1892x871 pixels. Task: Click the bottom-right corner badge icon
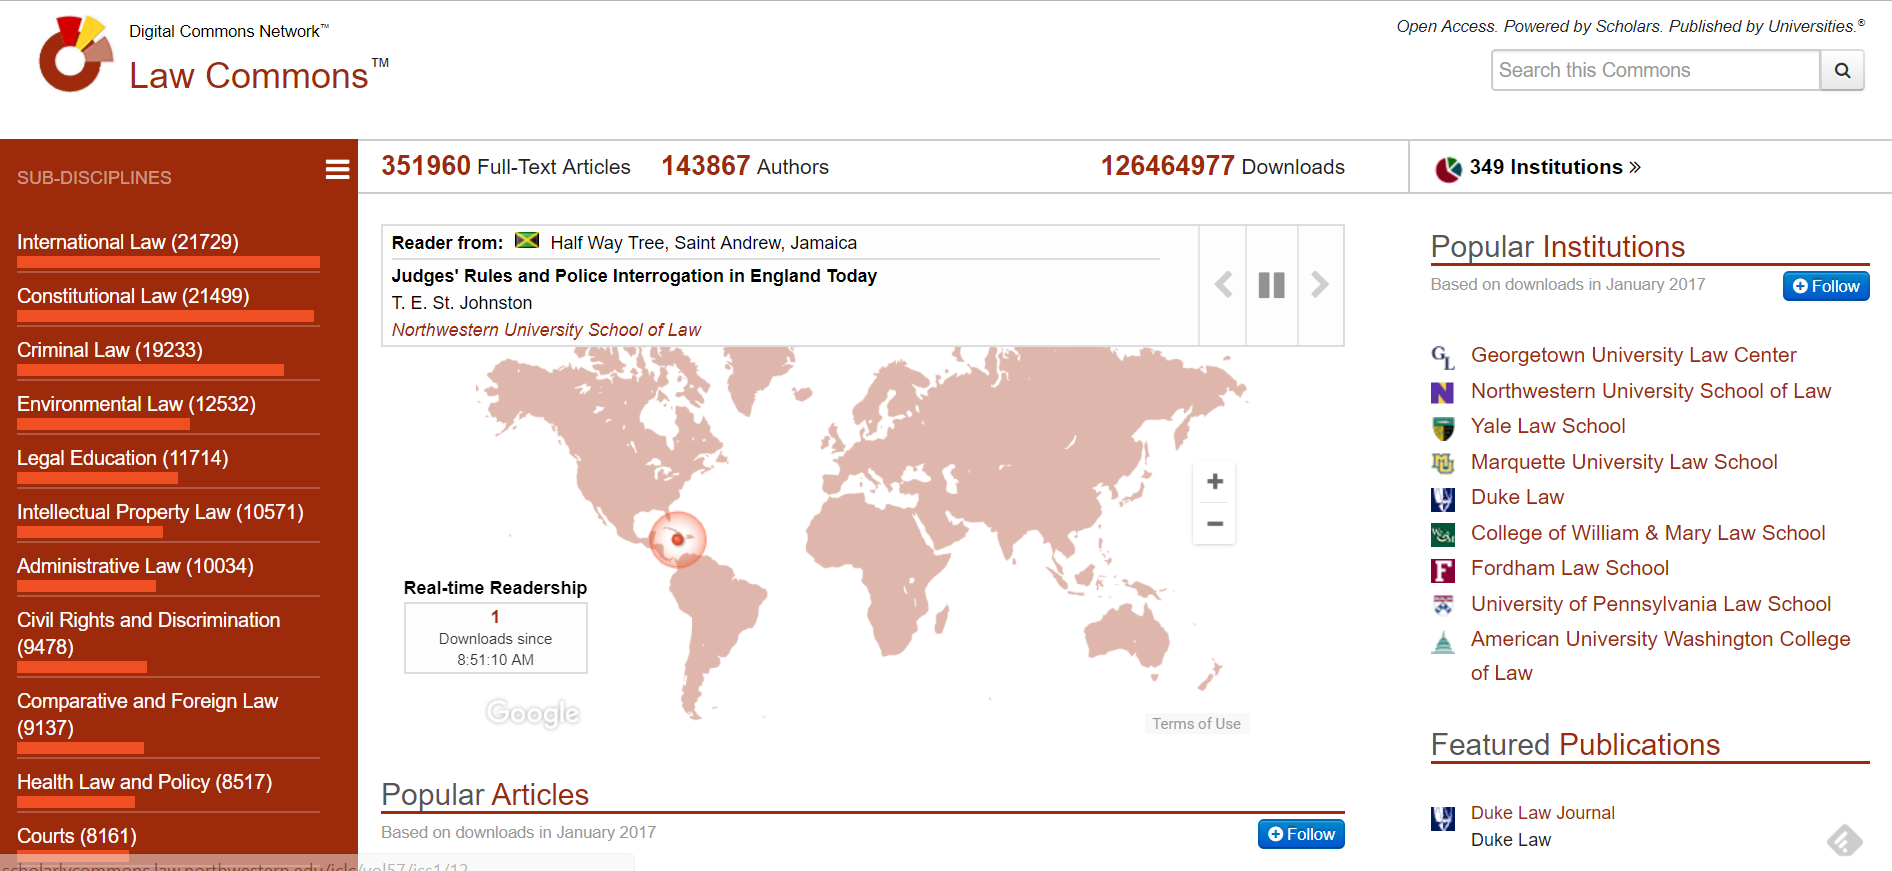coord(1844,841)
